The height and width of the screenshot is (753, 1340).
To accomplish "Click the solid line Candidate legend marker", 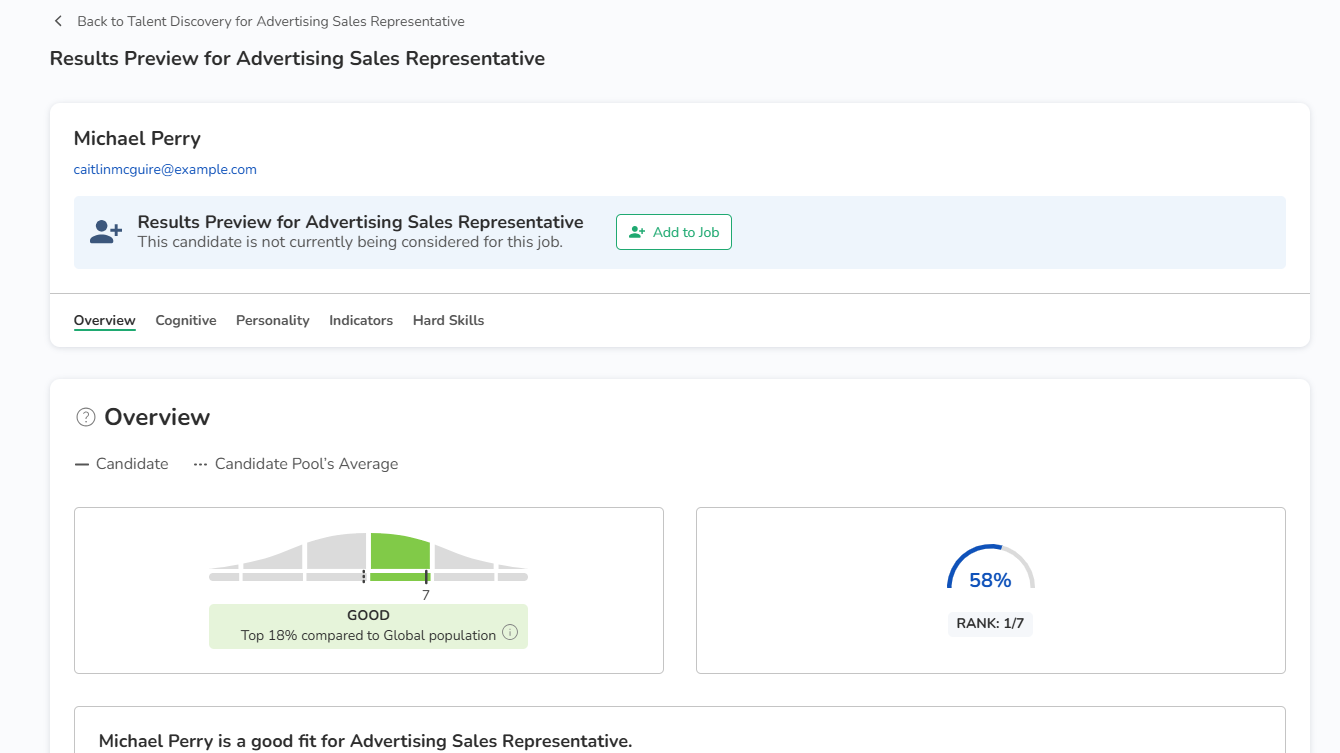I will click(x=82, y=464).
